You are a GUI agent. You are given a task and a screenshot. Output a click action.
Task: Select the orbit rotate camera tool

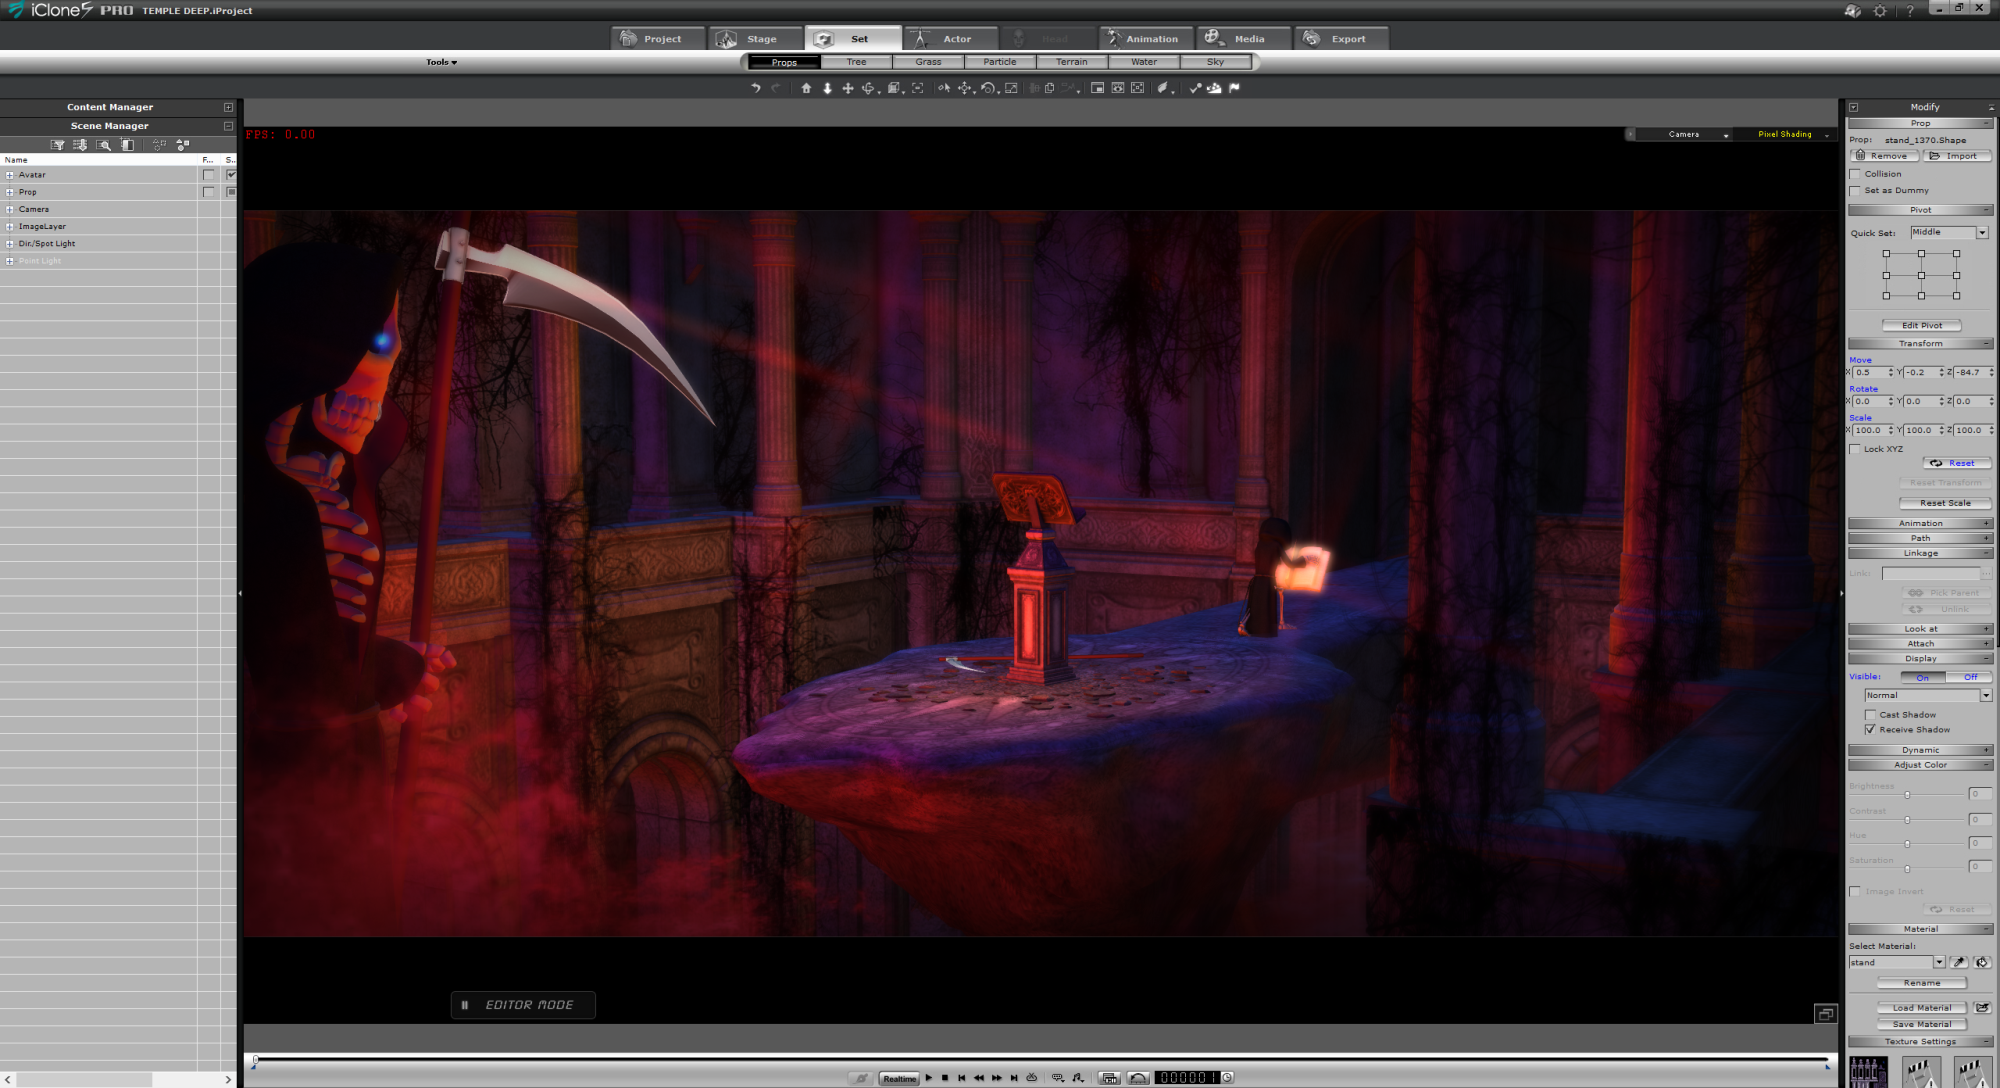tap(868, 88)
